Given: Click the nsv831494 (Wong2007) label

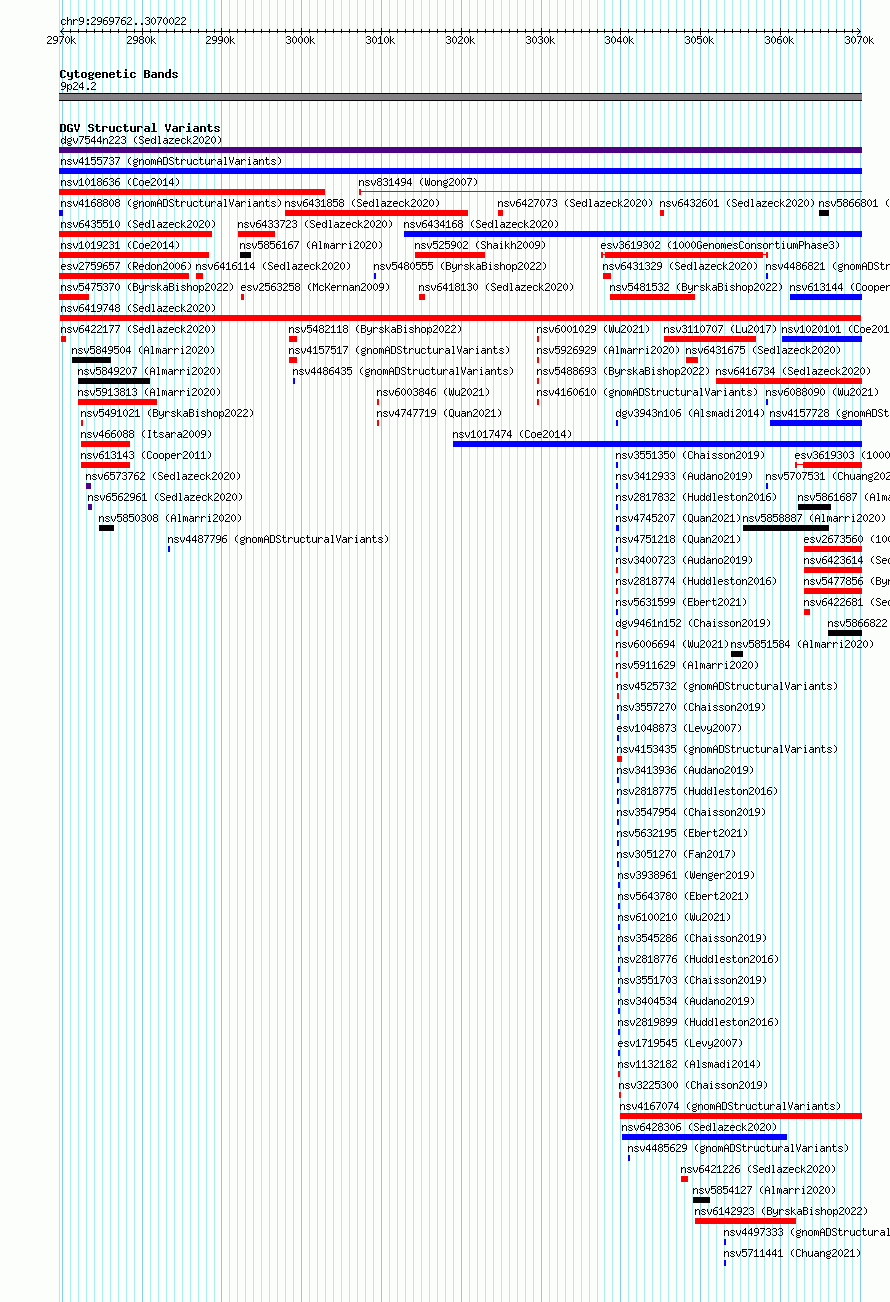Looking at the screenshot, I should pos(419,182).
